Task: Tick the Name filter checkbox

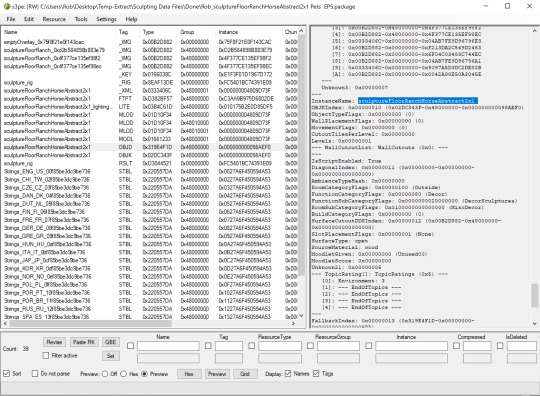Action: click(131, 346)
